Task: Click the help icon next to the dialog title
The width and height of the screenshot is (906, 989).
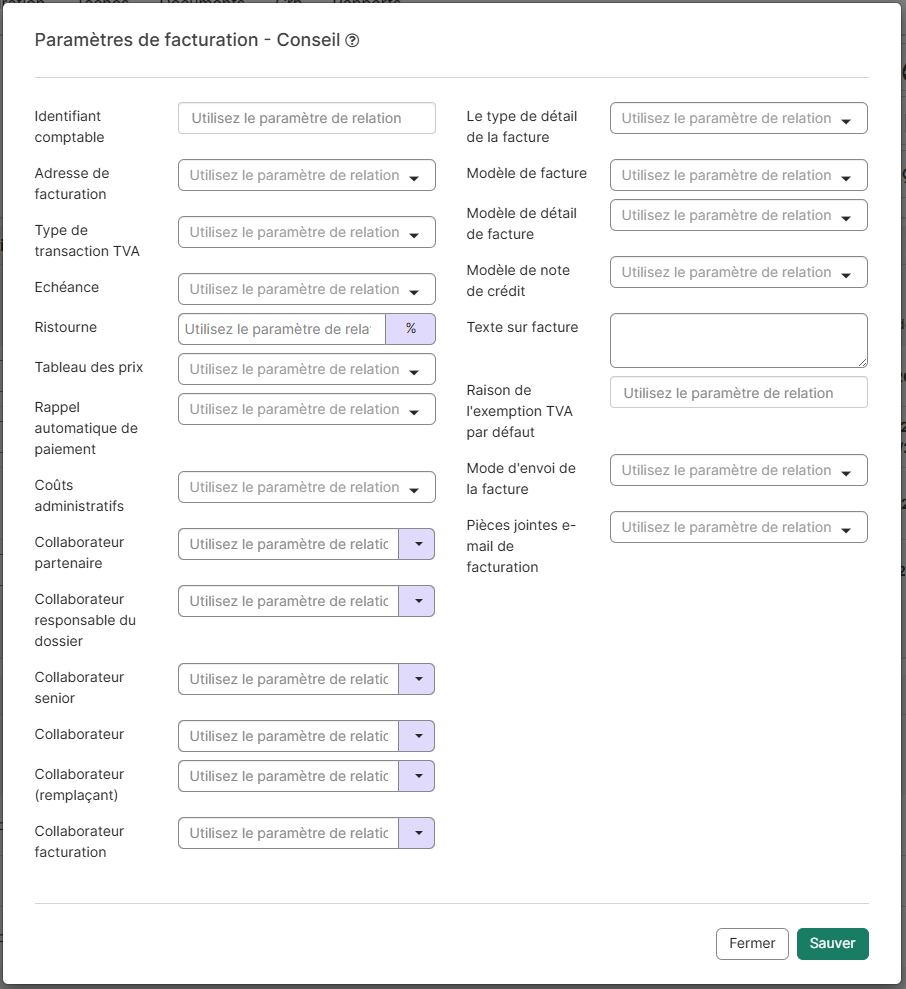Action: pyautogui.click(x=352, y=41)
